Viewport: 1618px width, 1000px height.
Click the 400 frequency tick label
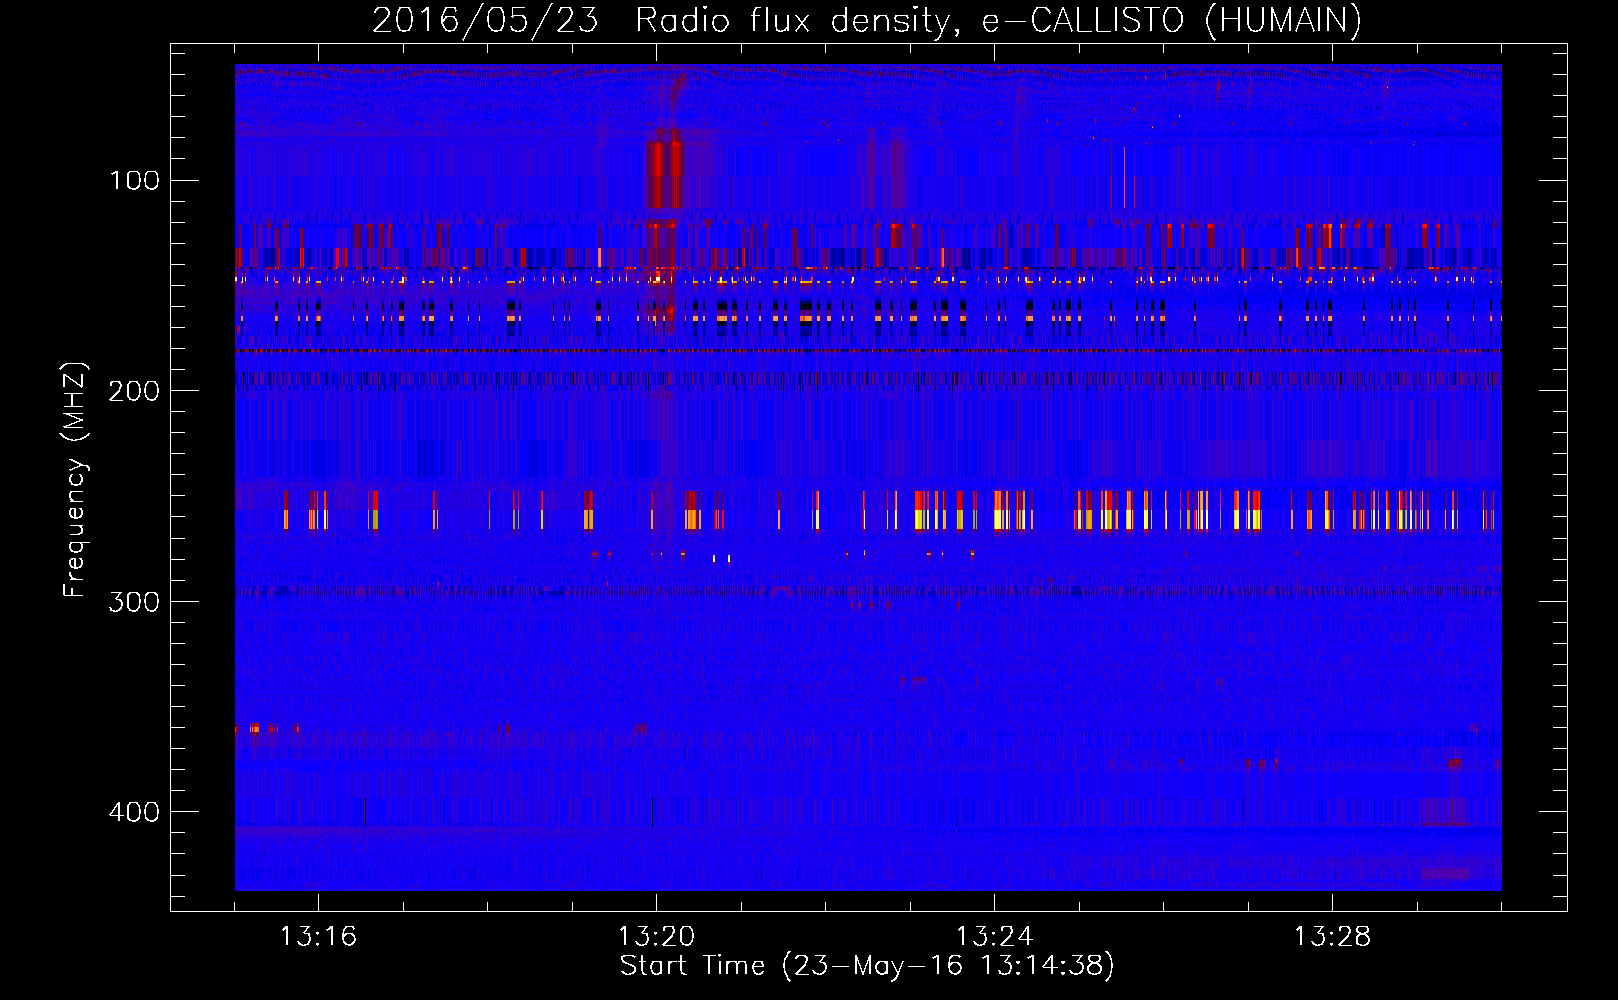click(135, 811)
